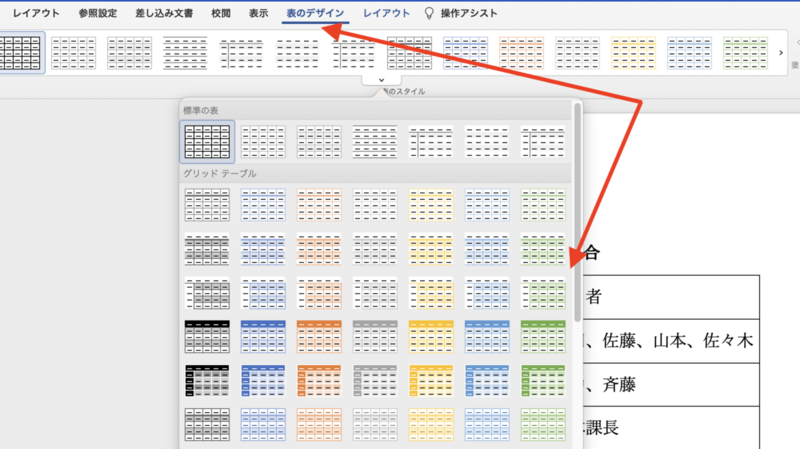Pick orange Grid Table 5 Dark style
Viewport: 800px width, 449px height.
(x=319, y=381)
